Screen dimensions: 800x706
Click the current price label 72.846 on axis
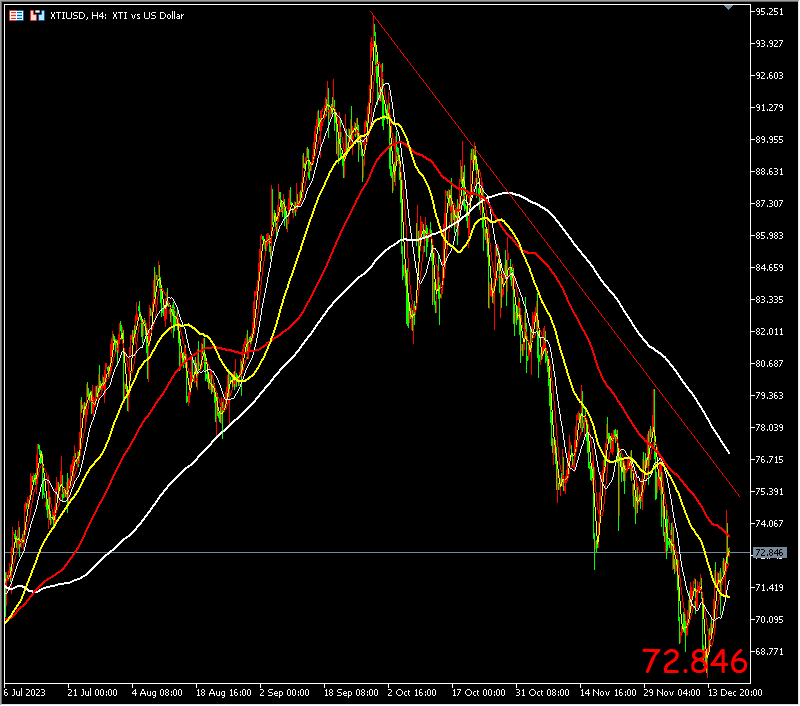[769, 553]
